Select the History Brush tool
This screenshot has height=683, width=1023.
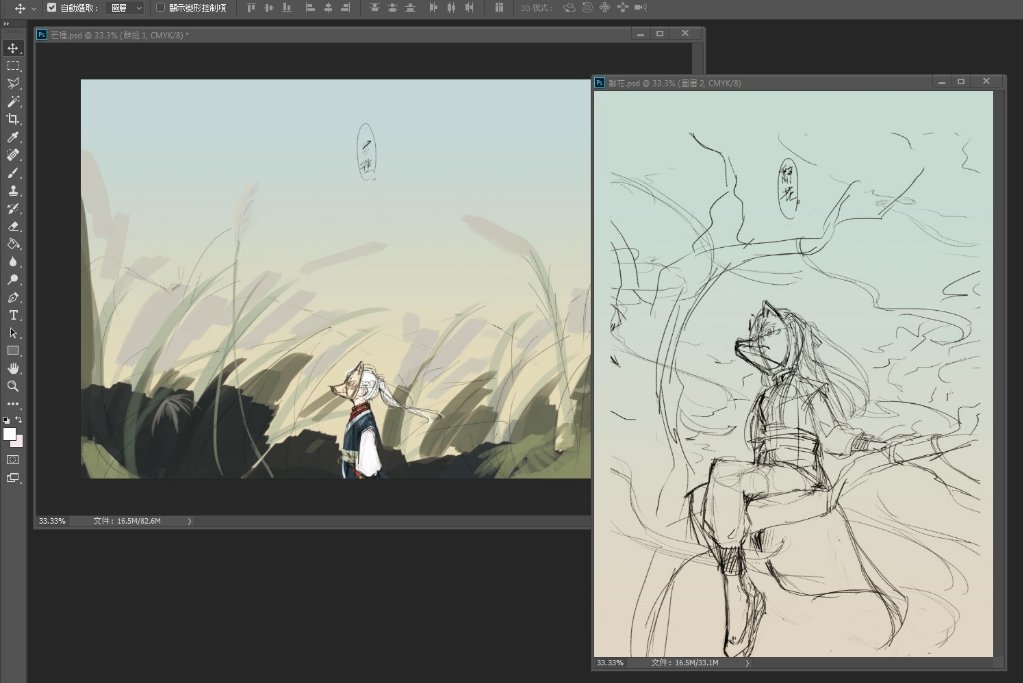(13, 208)
